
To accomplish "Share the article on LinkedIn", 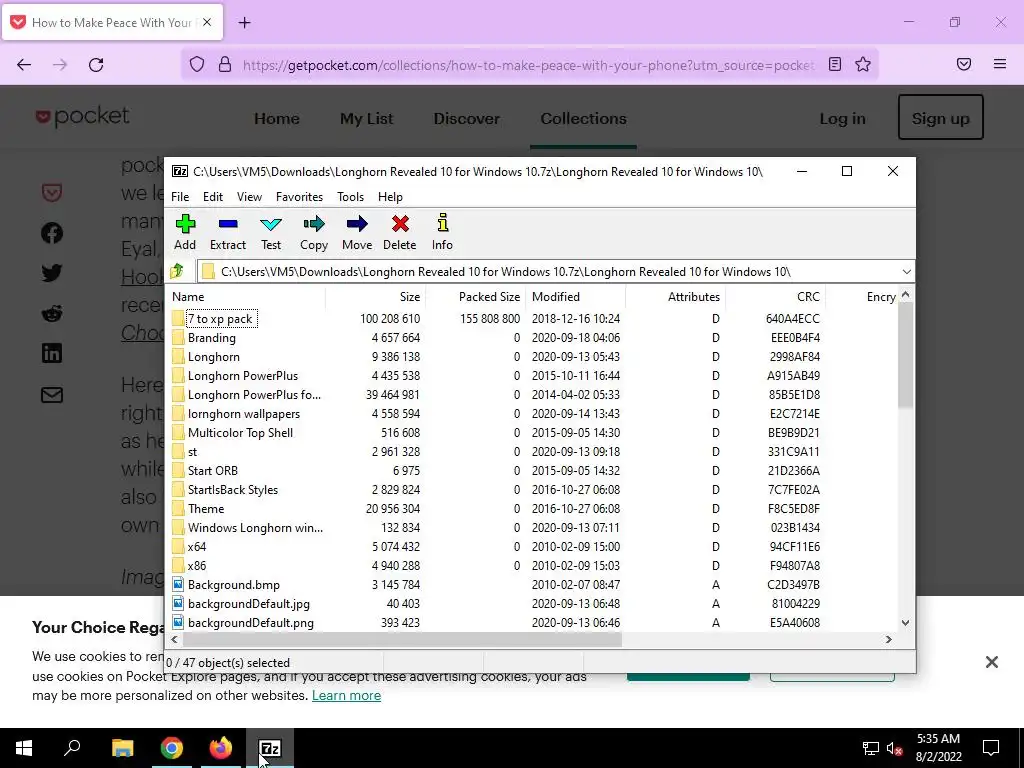I will 52,353.
